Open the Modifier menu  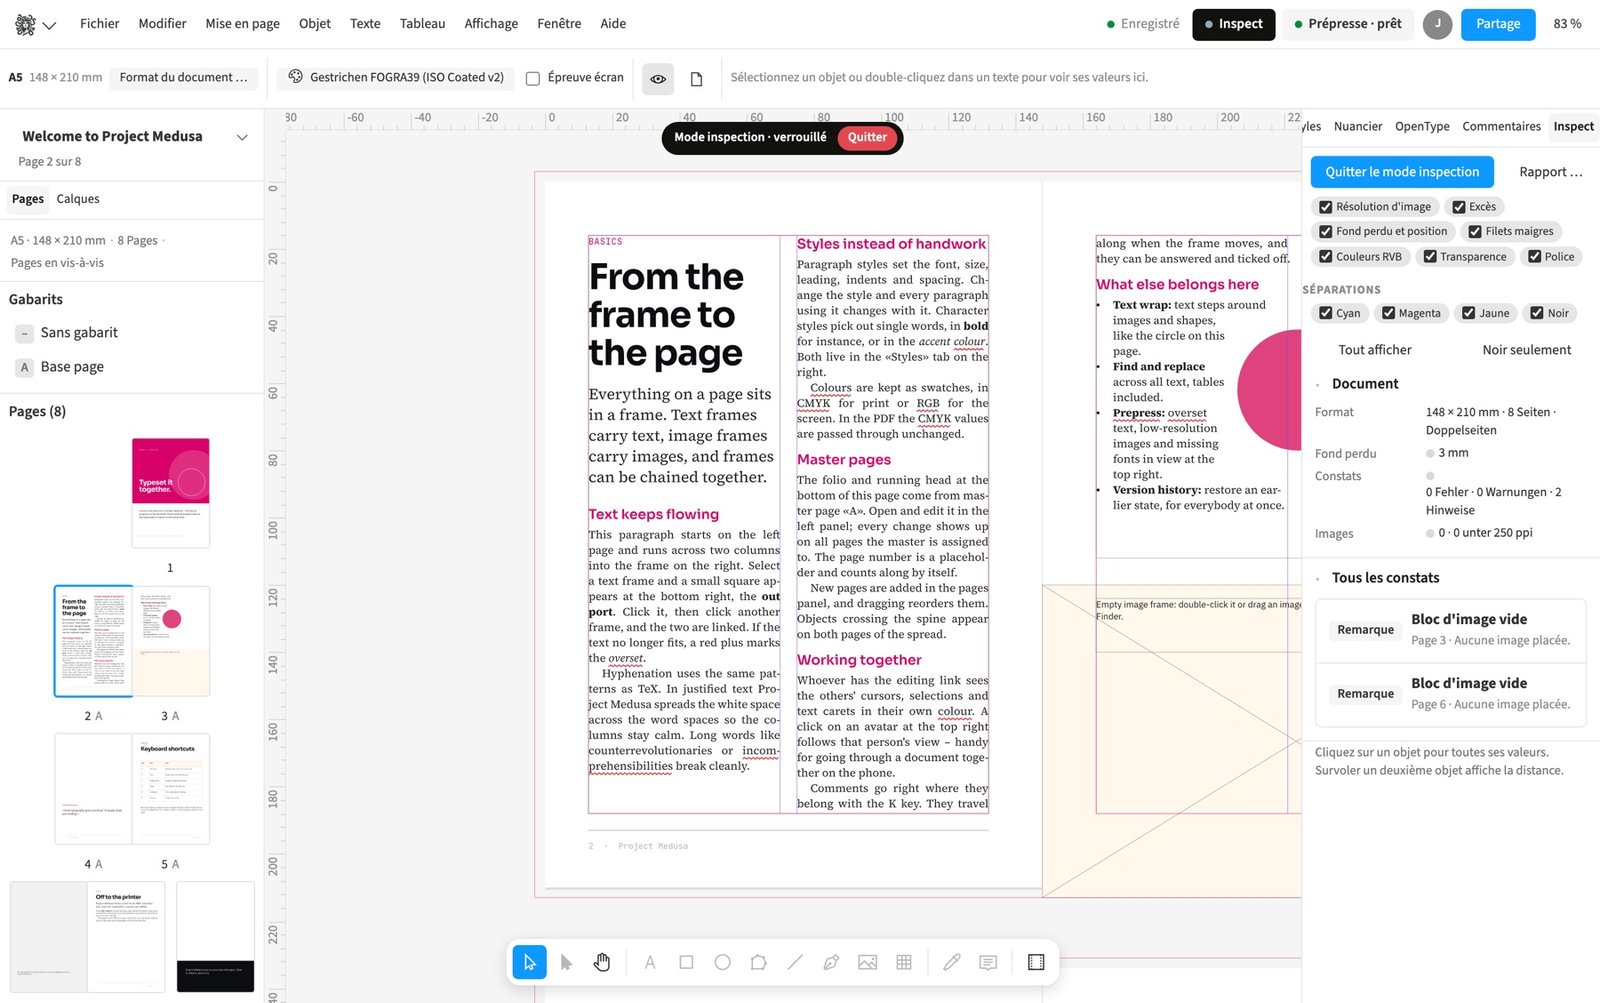coord(162,24)
